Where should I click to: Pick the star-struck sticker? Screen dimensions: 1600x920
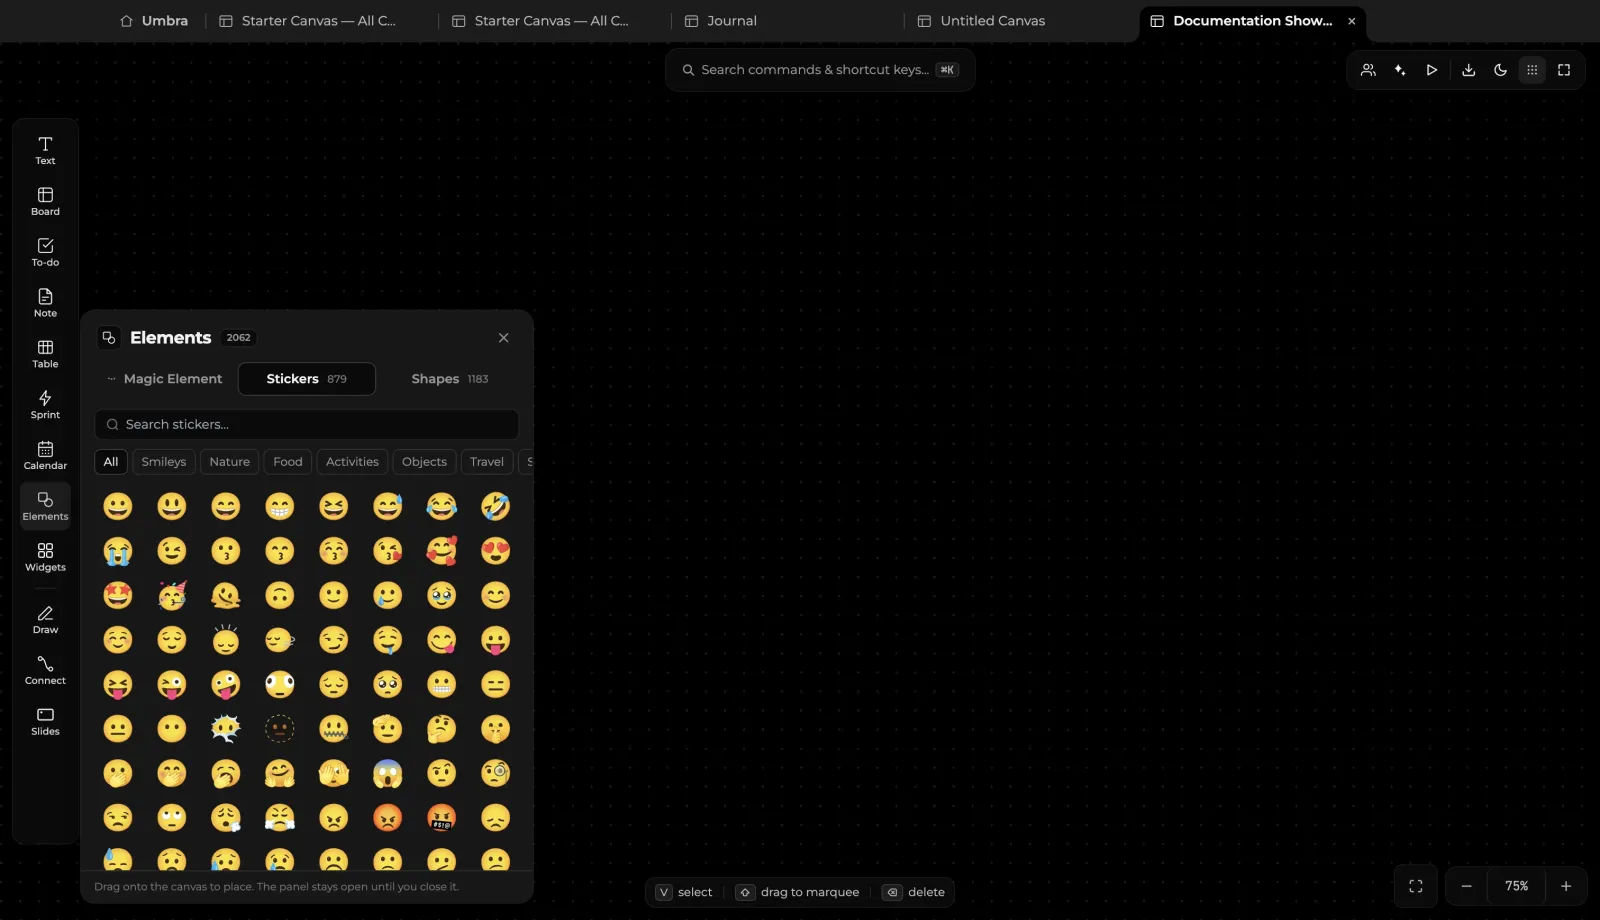[x=118, y=595]
